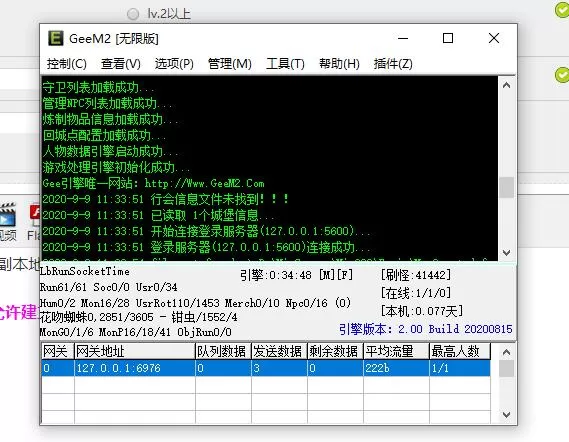Click the [刷怪:41442] status text

pos(416,275)
